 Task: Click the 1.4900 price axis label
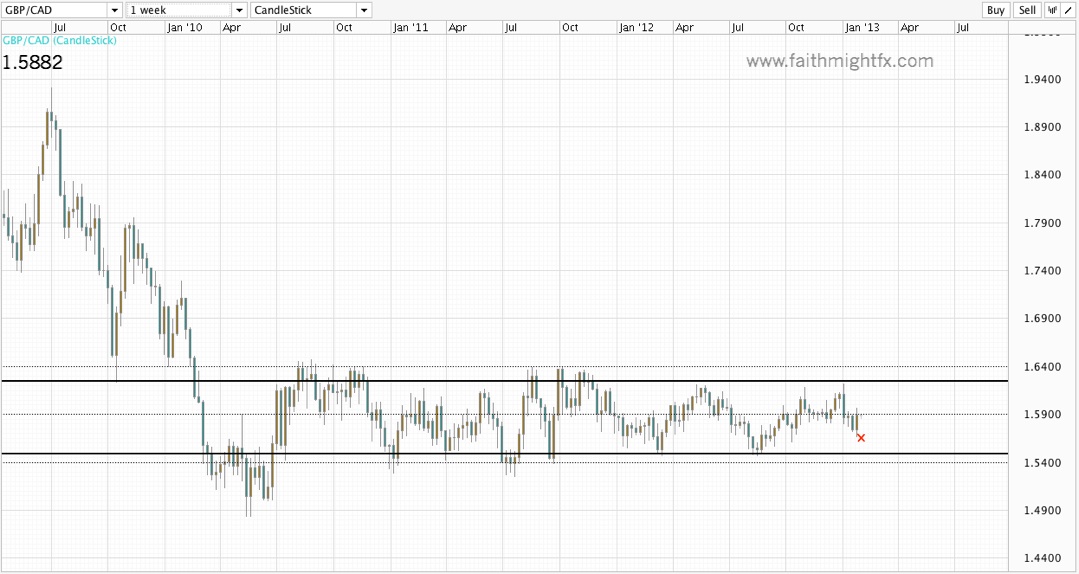[x=1042, y=510]
